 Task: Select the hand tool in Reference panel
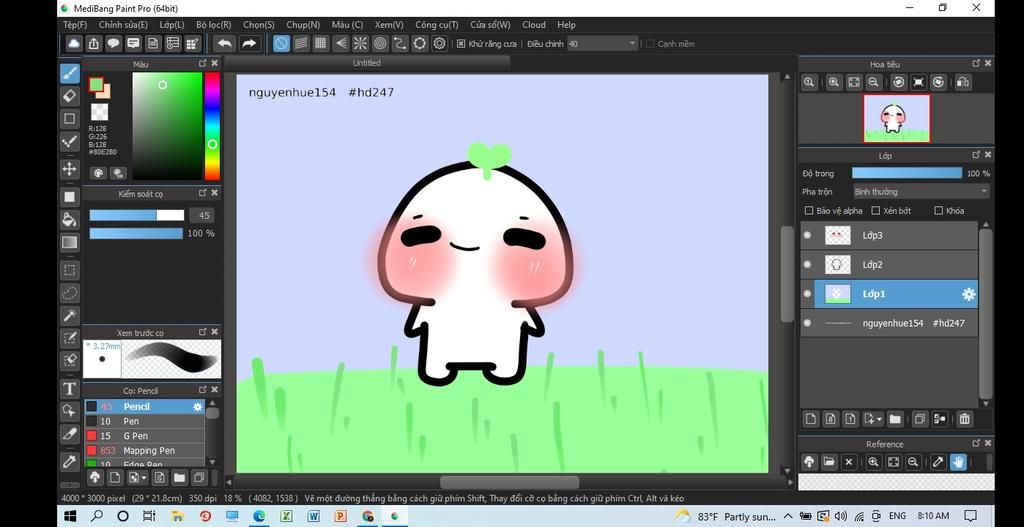pos(958,462)
